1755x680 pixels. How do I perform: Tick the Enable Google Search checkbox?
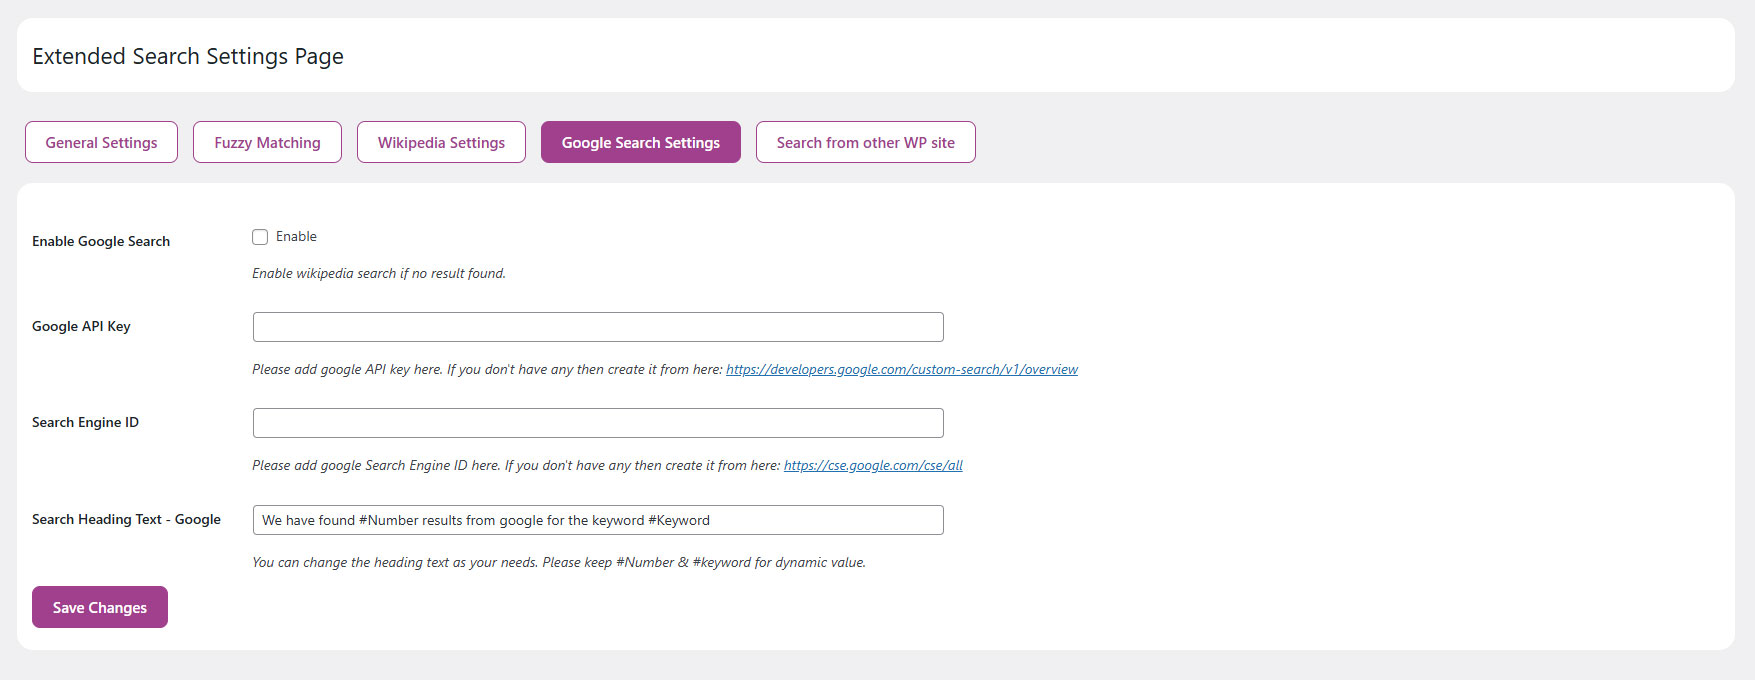260,237
